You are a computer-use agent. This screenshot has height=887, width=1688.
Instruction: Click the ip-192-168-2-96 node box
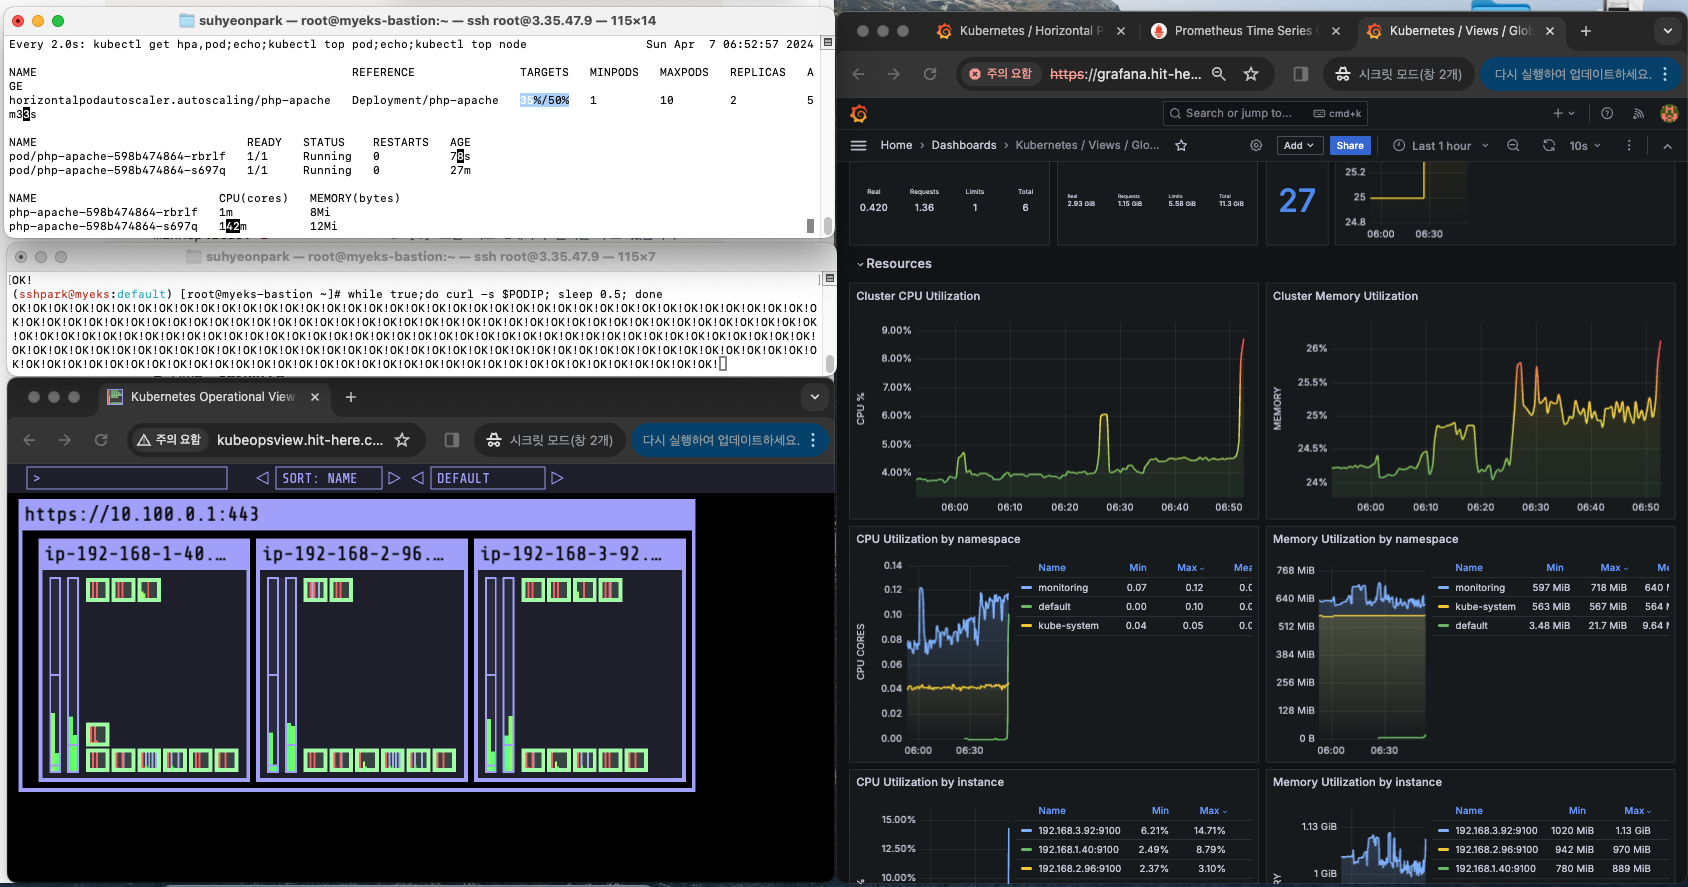coord(363,659)
